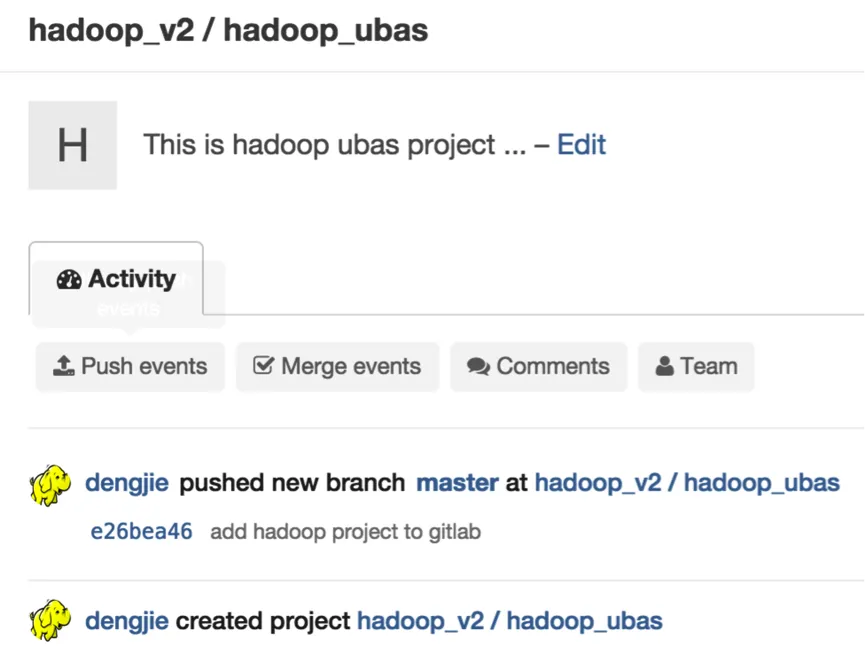Click the upload icon beside Push events
The width and height of the screenshot is (865, 647).
(63, 367)
